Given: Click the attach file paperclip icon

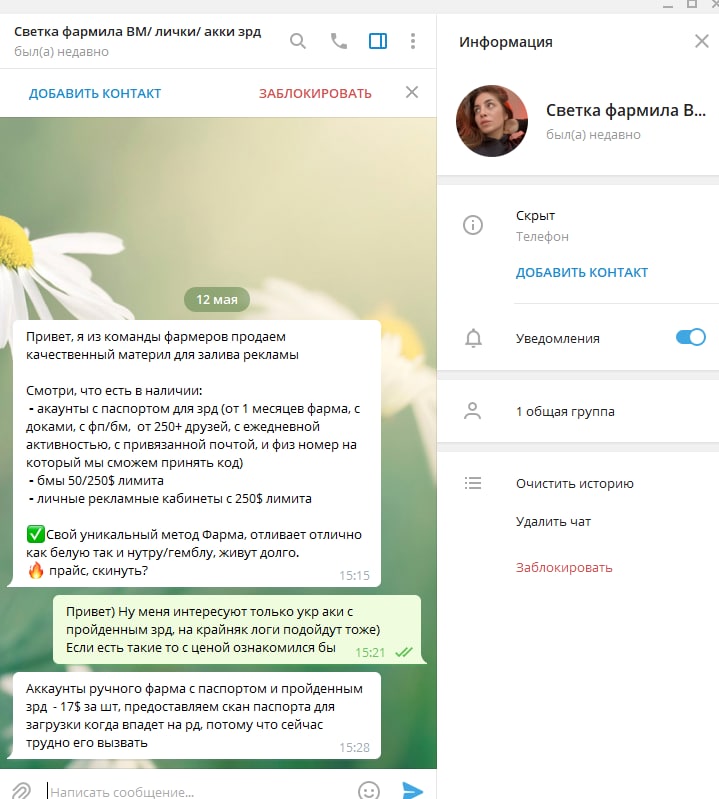Looking at the screenshot, I should 21,791.
